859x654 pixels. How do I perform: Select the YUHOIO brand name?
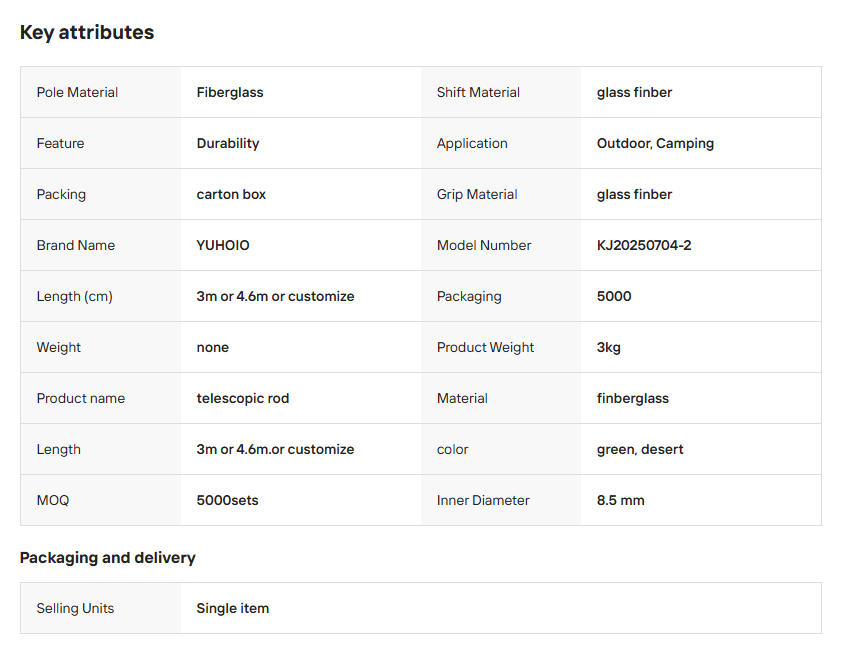pos(223,245)
